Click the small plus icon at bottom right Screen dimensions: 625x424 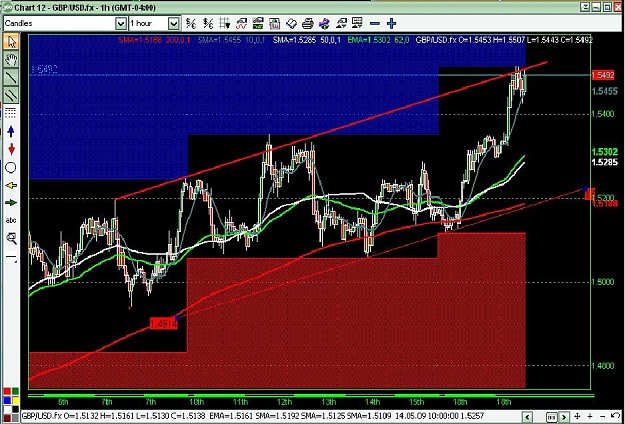pyautogui.click(x=590, y=416)
